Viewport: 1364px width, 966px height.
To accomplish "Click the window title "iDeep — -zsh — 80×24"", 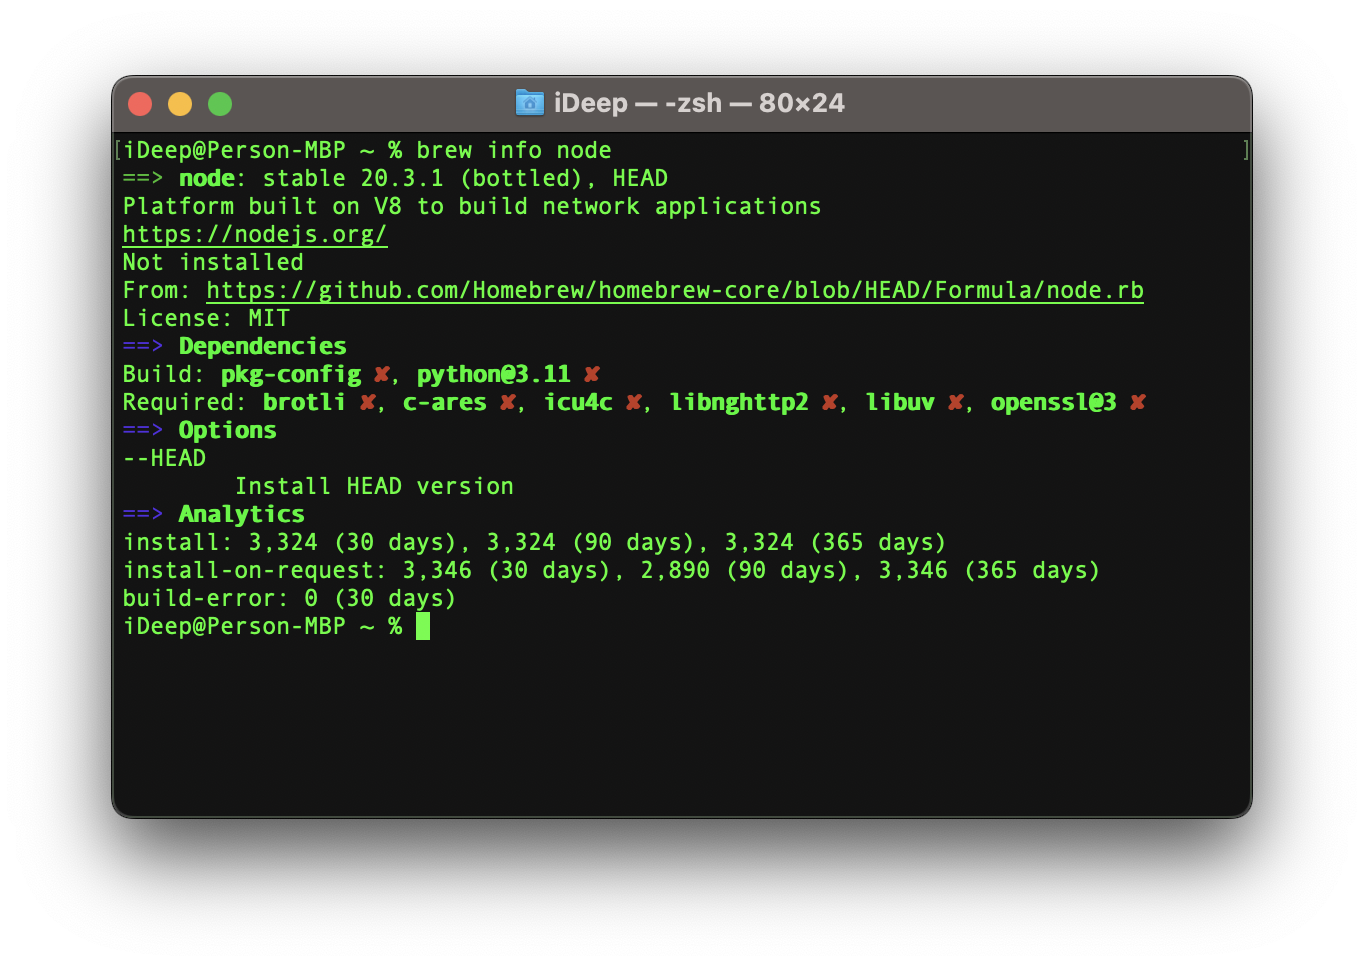I will [x=698, y=103].
